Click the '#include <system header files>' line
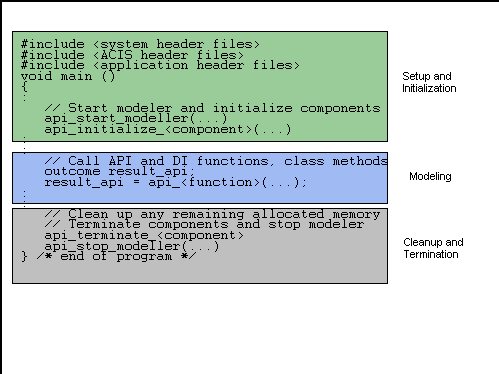This screenshot has height=374, width=499. click(x=140, y=44)
